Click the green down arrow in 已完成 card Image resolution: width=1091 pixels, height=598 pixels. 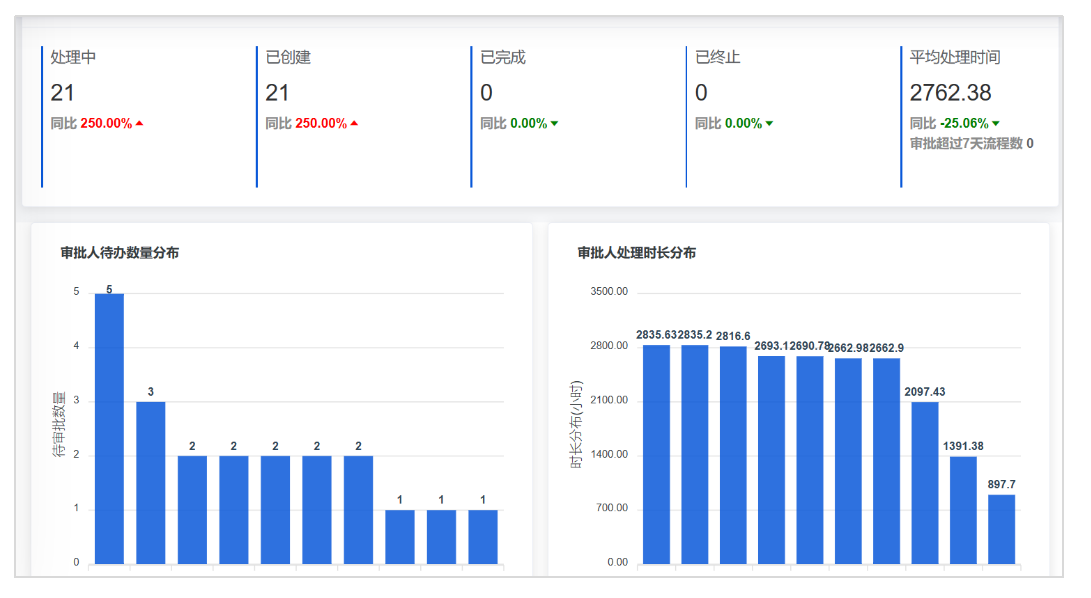click(555, 124)
